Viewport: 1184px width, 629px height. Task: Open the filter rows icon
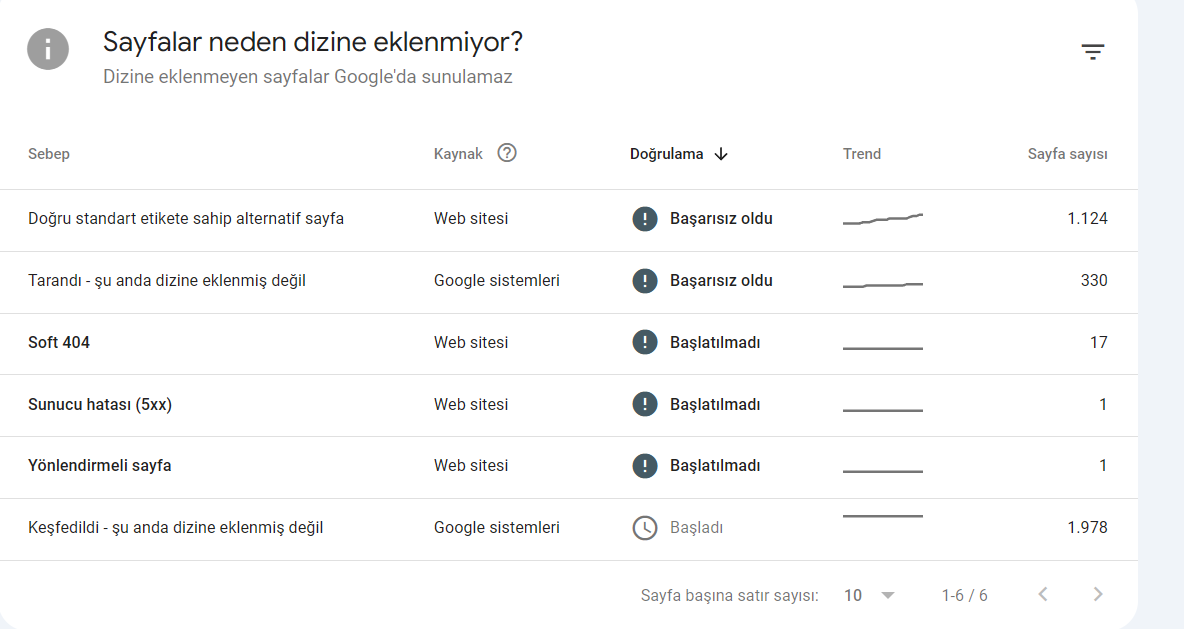coord(1092,52)
